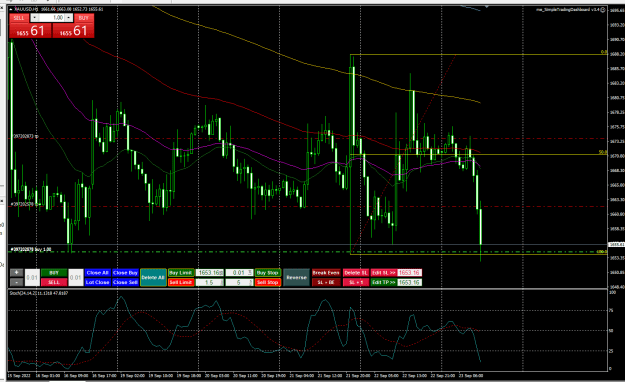Click the 0.01 field left of Buy Stop

[239, 273]
